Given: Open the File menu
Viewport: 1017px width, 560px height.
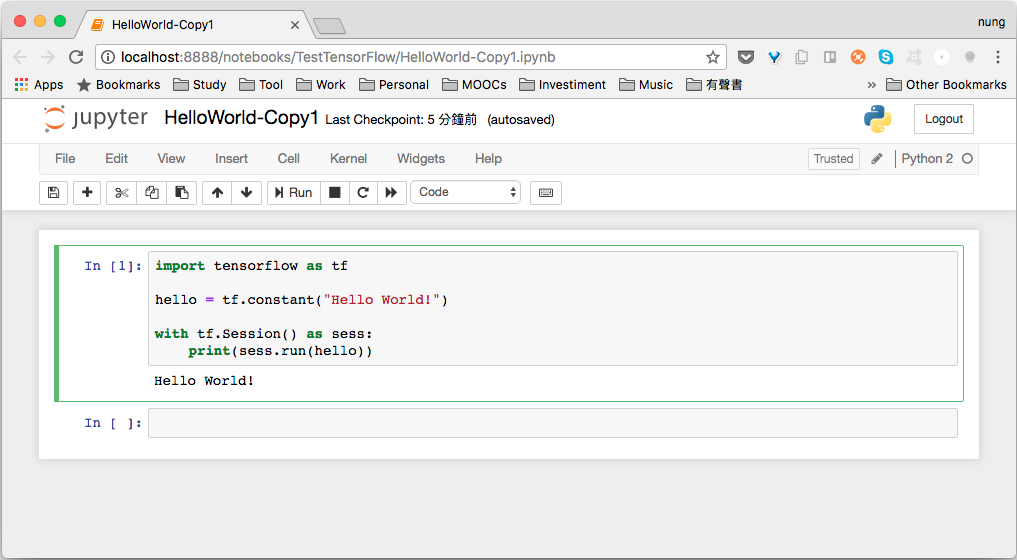Looking at the screenshot, I should click(65, 158).
